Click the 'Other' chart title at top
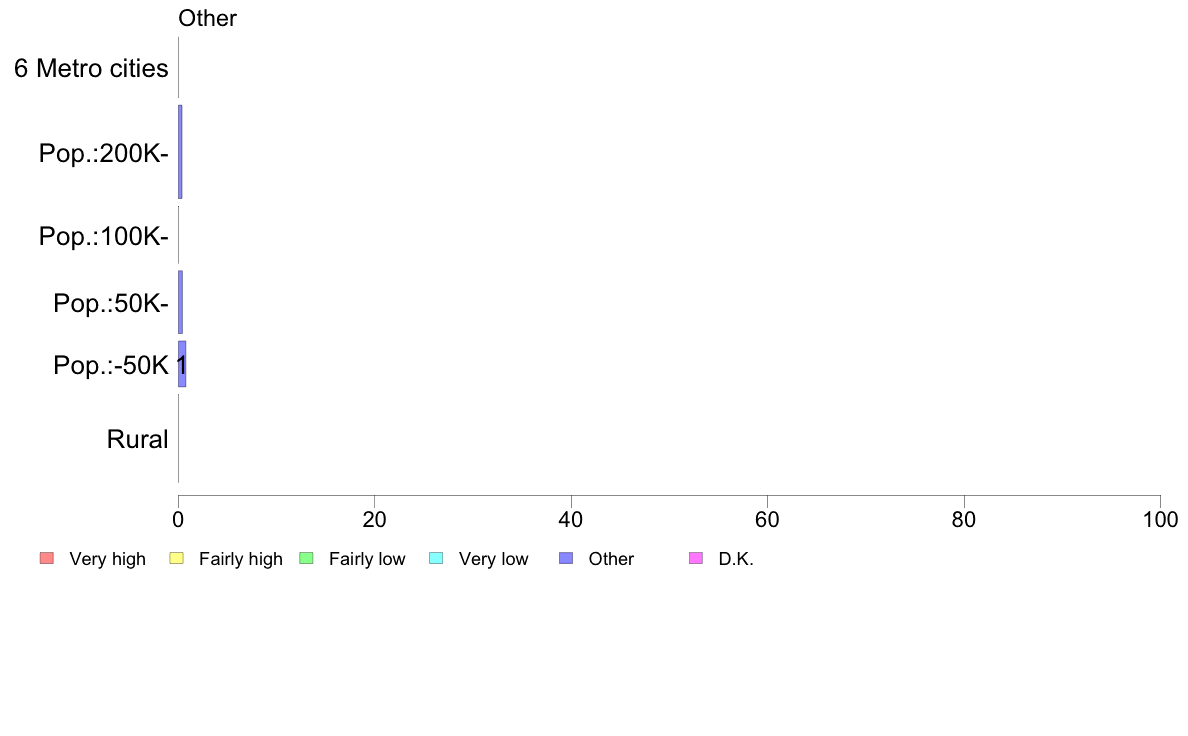The image size is (1188, 736). (207, 18)
